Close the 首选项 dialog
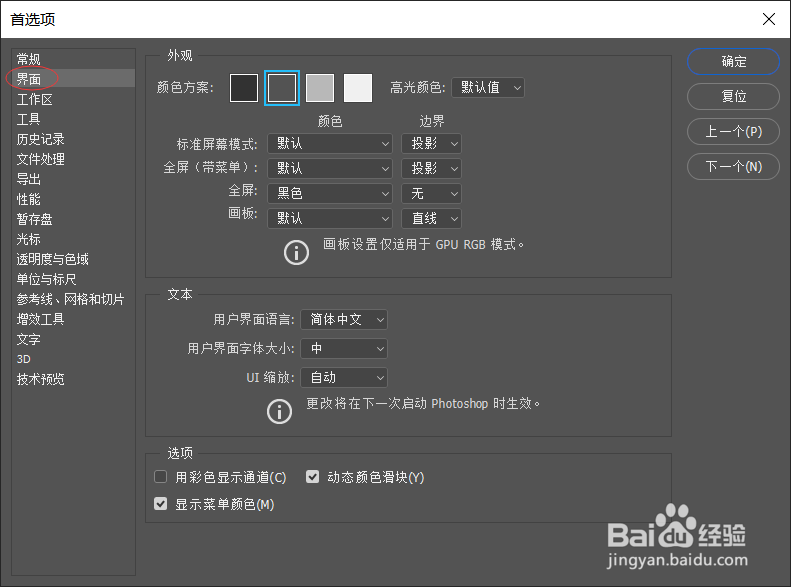 (x=769, y=19)
